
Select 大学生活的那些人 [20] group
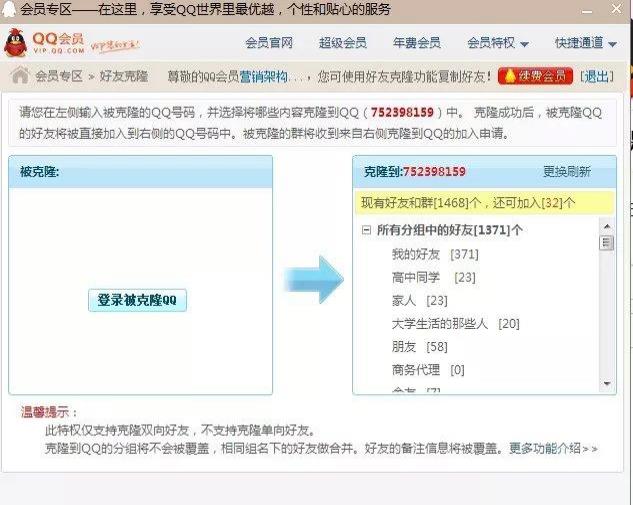coord(455,323)
